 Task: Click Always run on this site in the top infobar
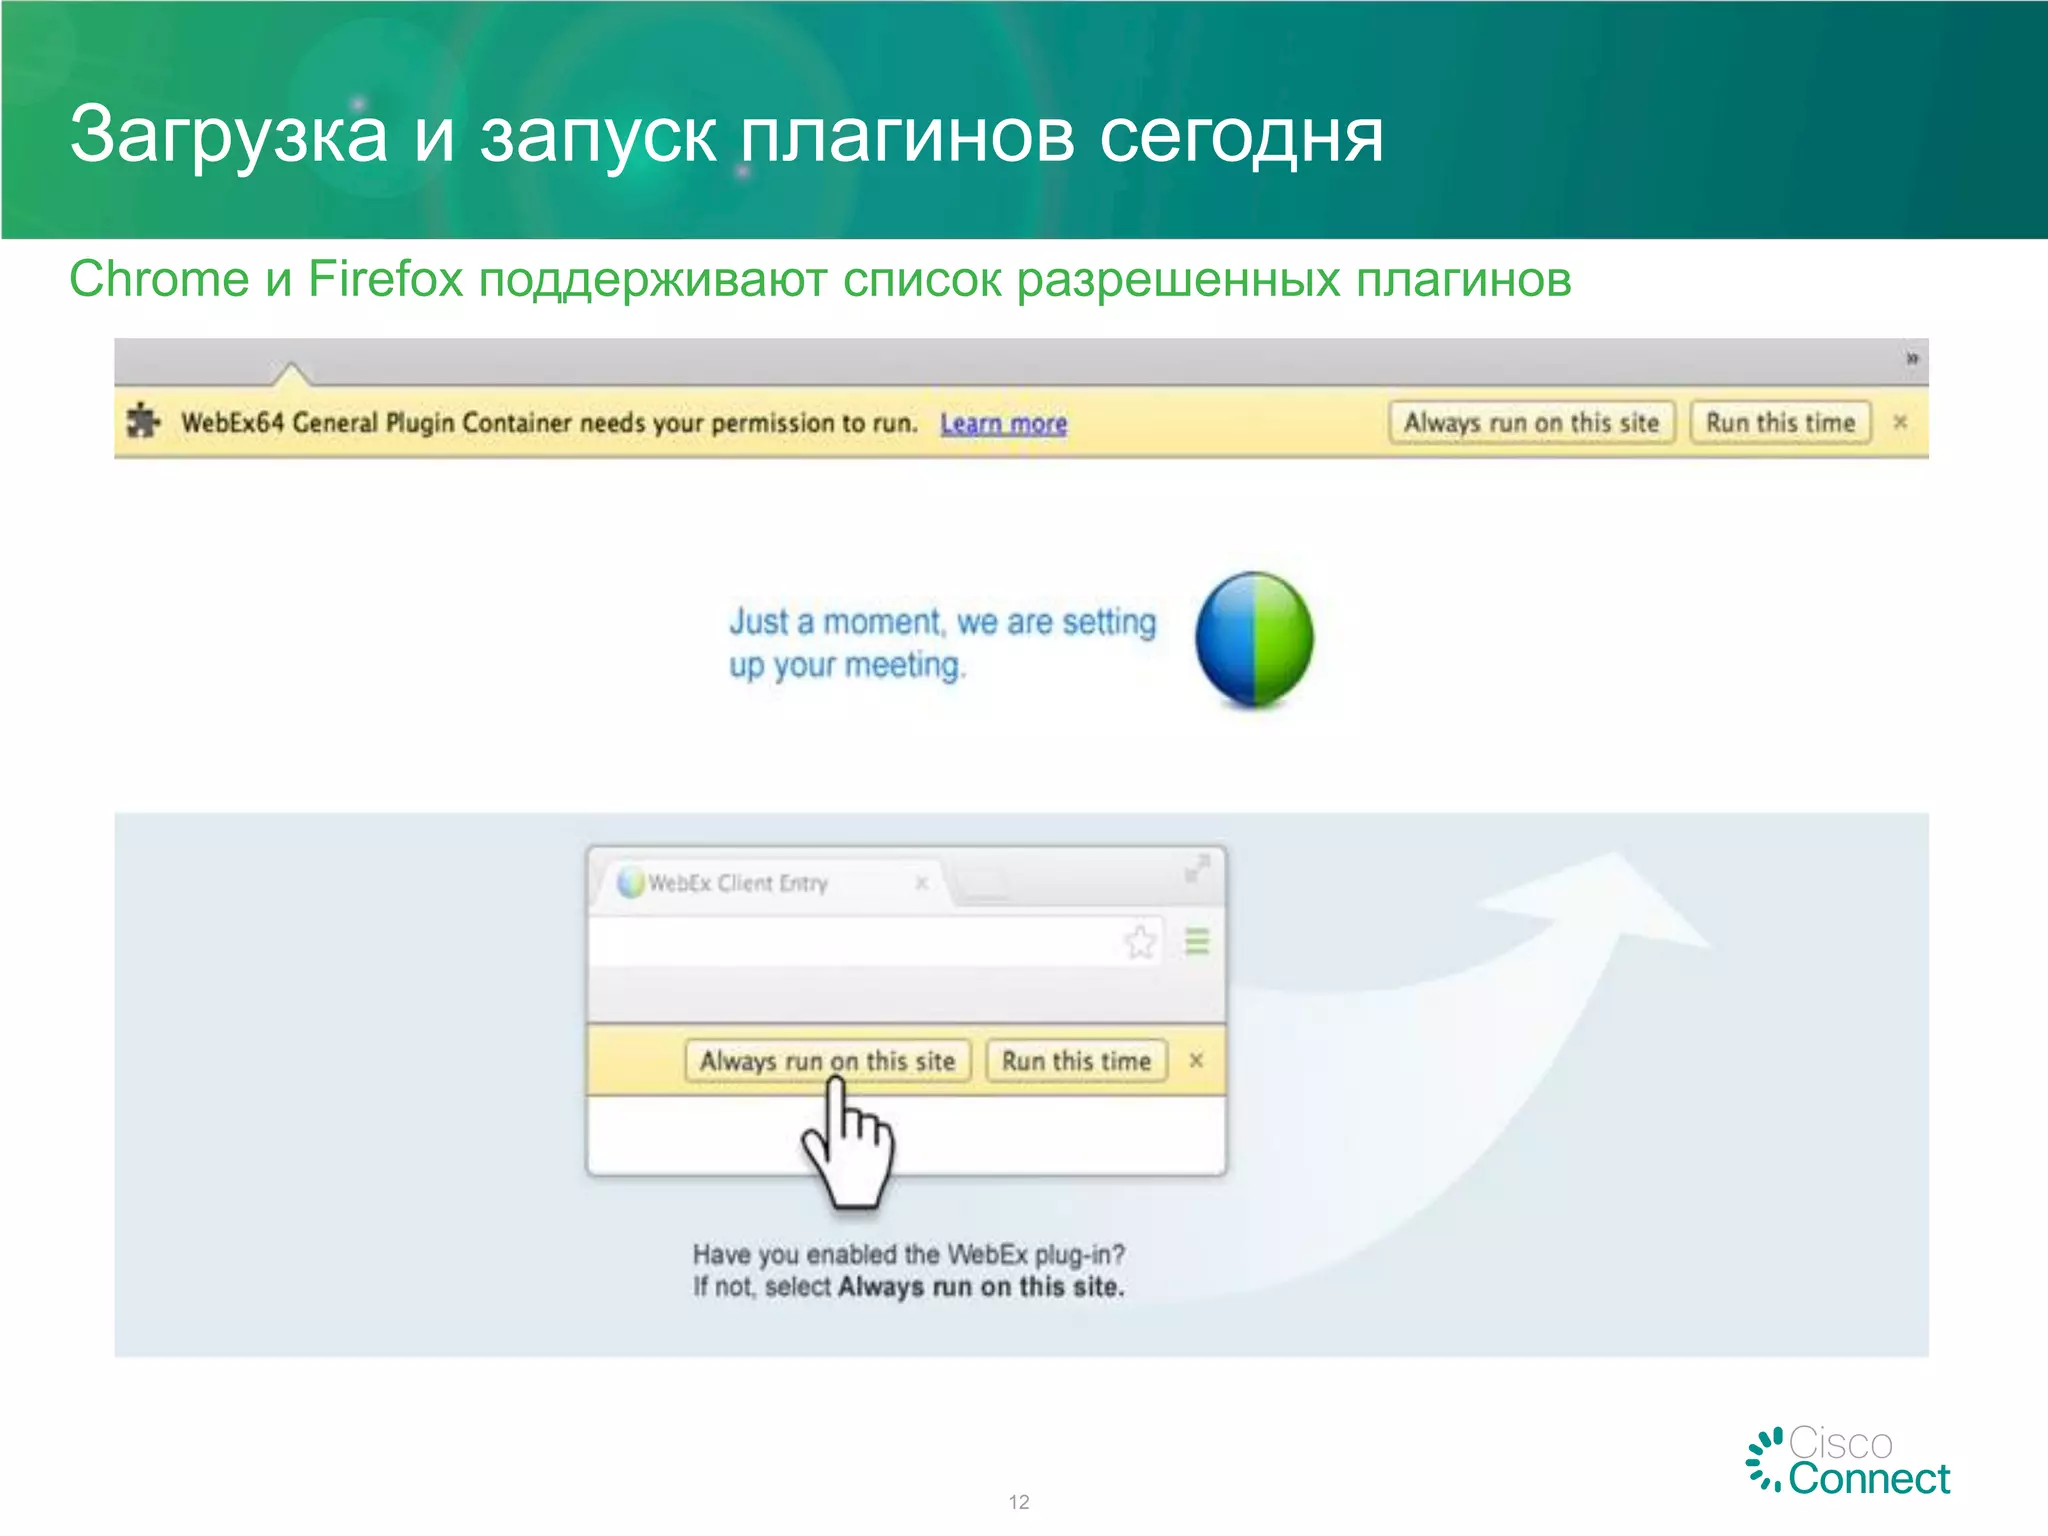click(1531, 422)
